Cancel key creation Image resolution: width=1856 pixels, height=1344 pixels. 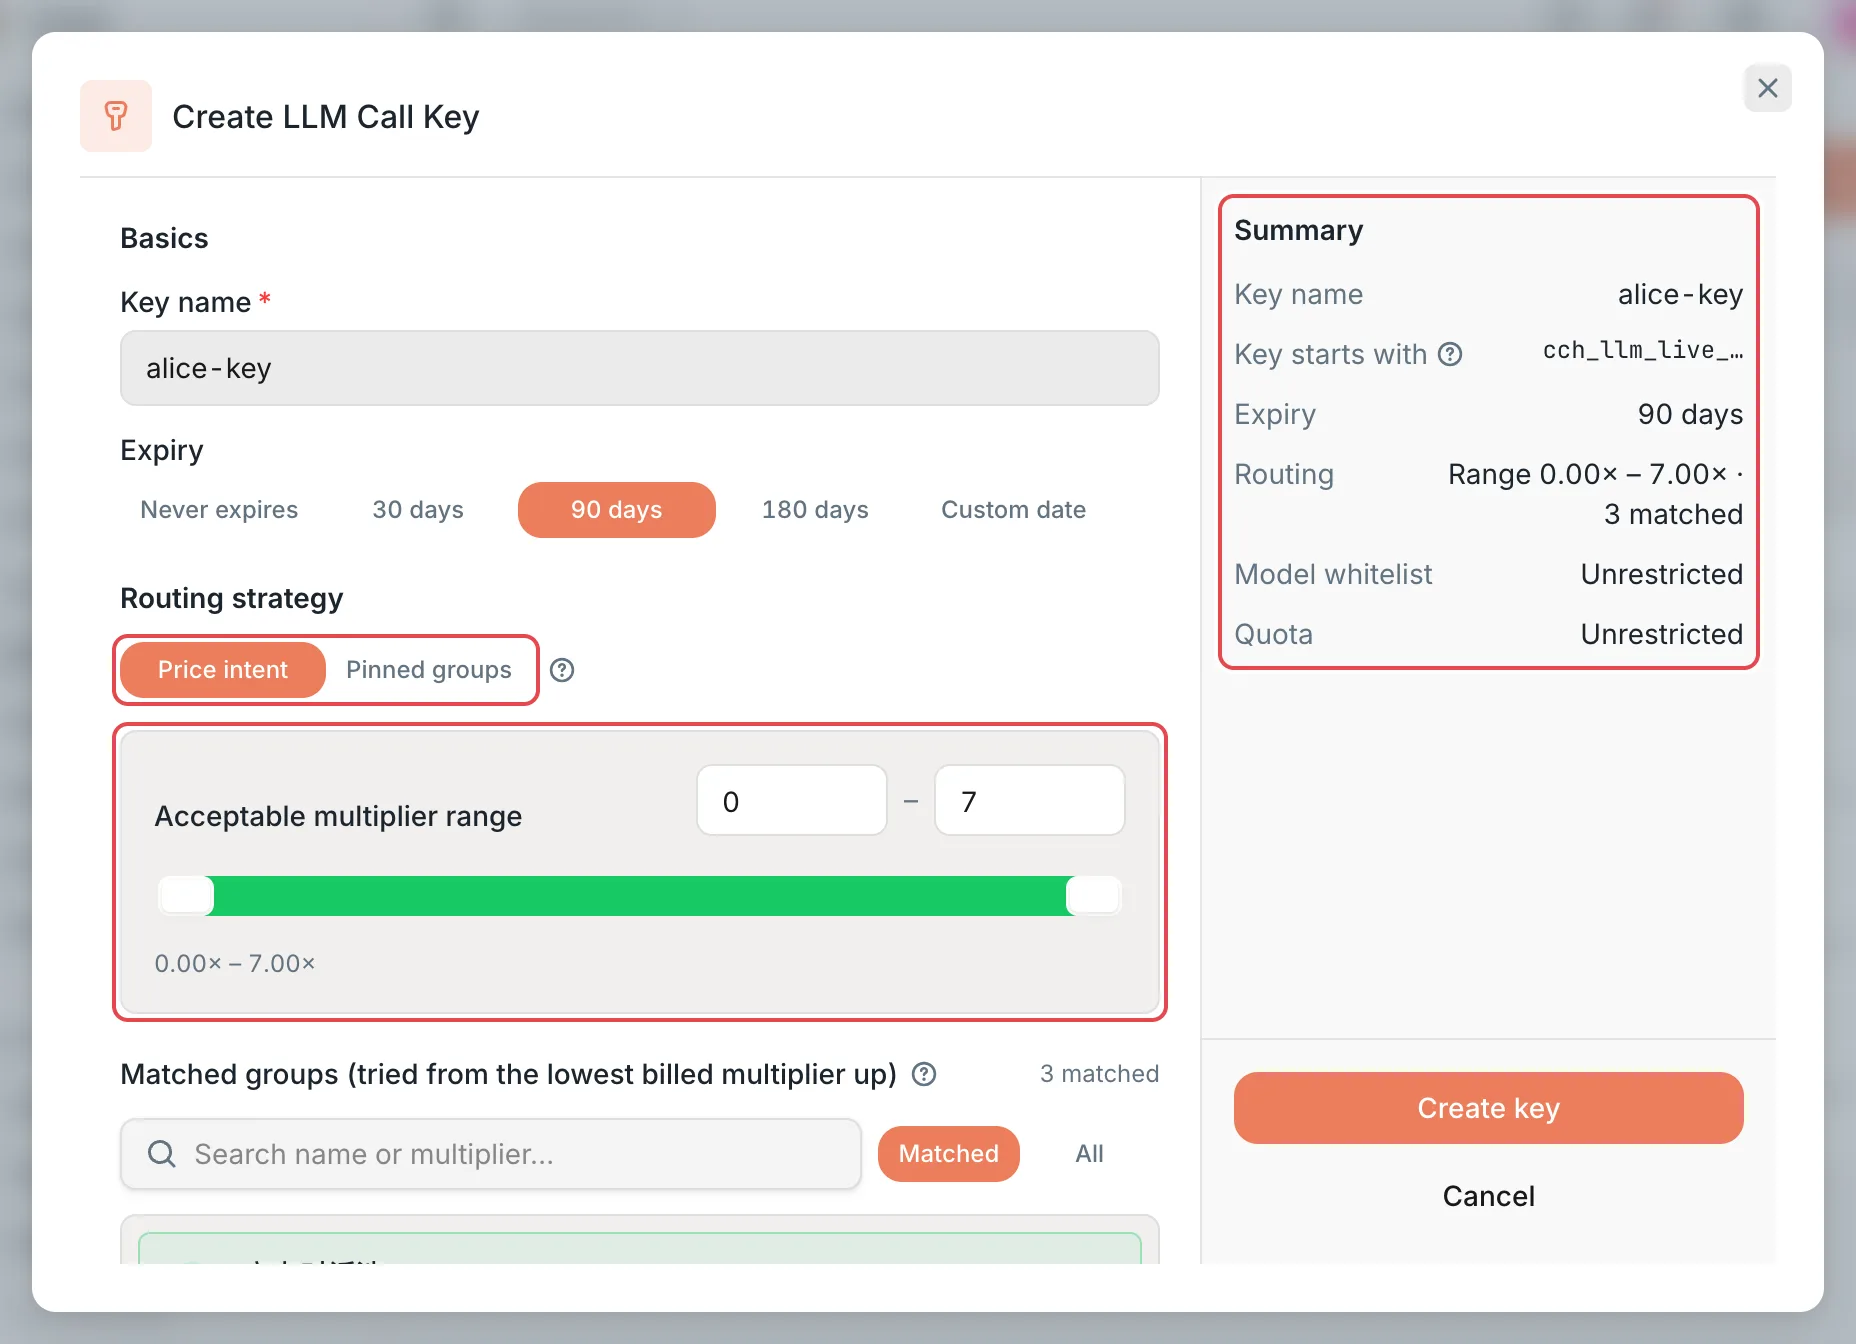tap(1489, 1196)
